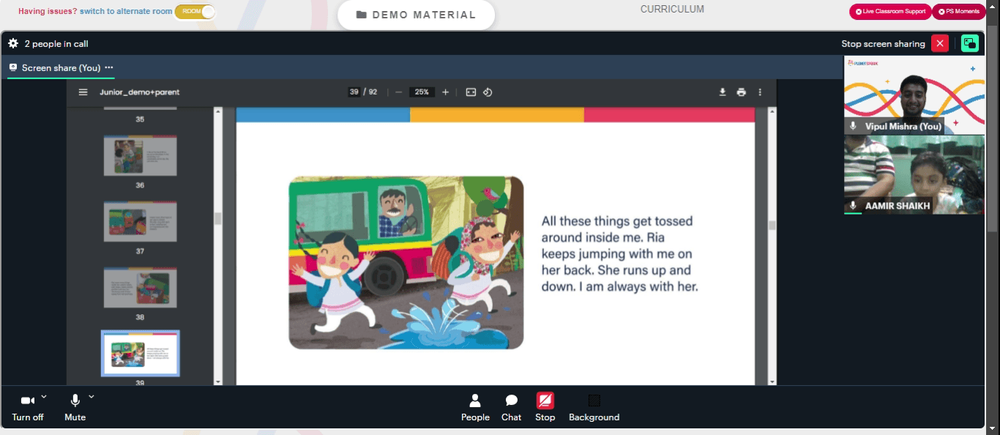Click the 25% zoom level field

pos(422,92)
